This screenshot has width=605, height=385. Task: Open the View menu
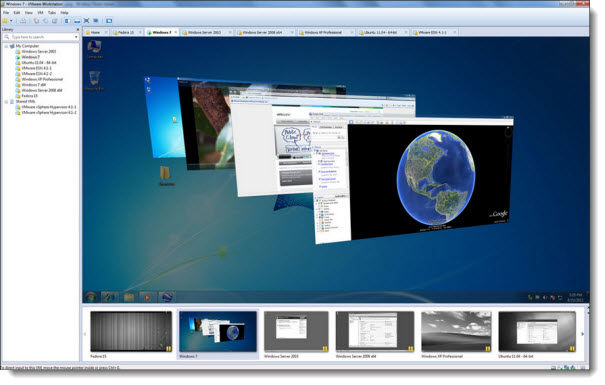click(29, 13)
